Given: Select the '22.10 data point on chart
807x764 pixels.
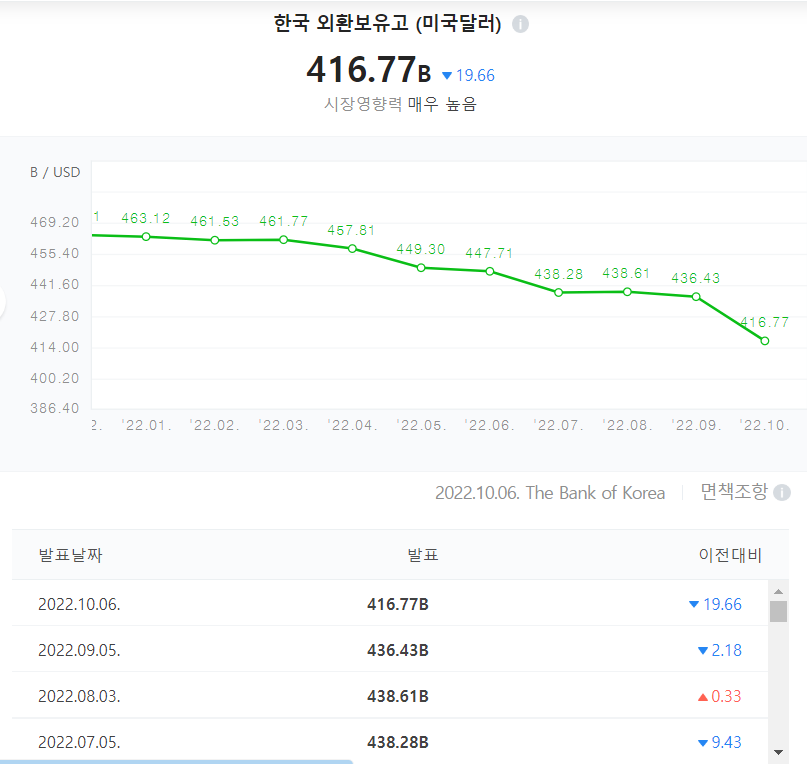Looking at the screenshot, I should click(765, 341).
